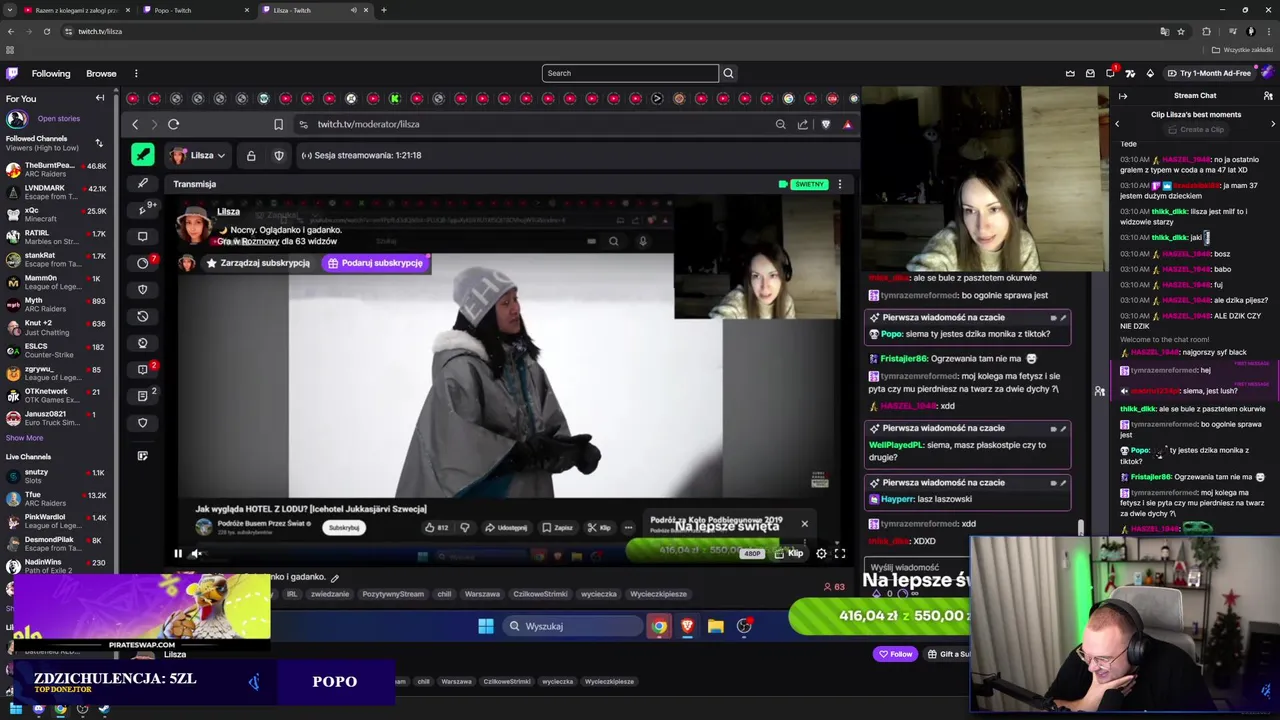This screenshot has width=1280, height=720.
Task: Click the Follow button
Action: [x=895, y=654]
